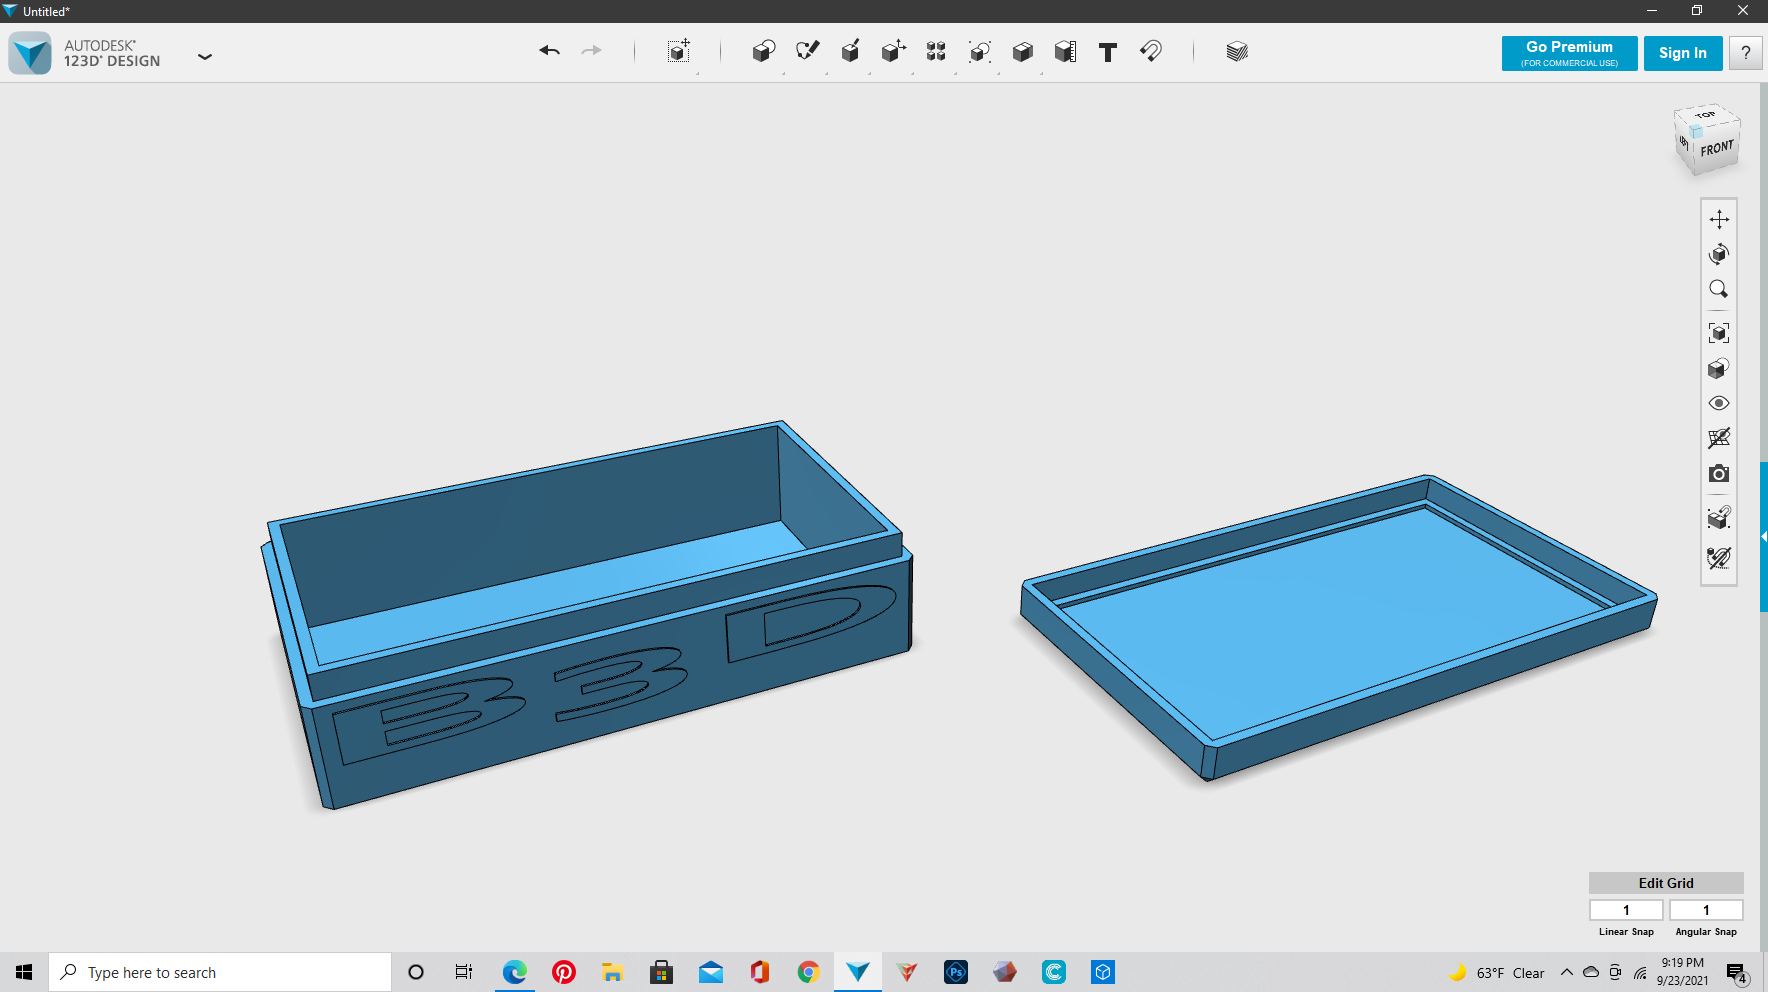
Task: Open the Material tool
Action: (x=1237, y=52)
